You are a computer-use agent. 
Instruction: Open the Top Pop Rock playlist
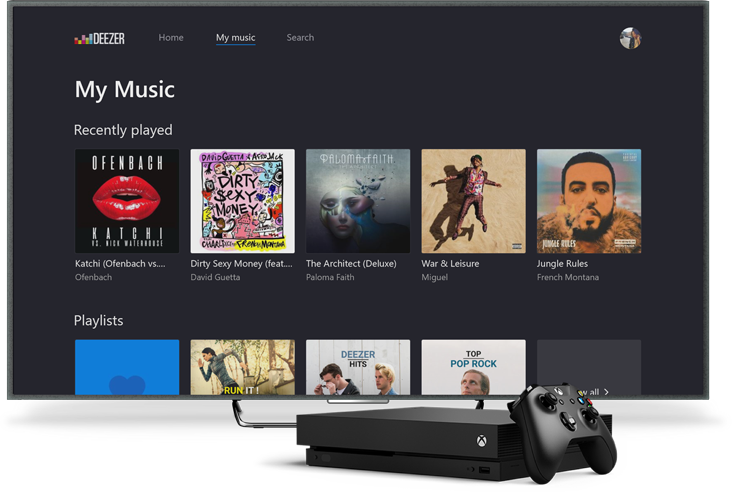tap(473, 367)
